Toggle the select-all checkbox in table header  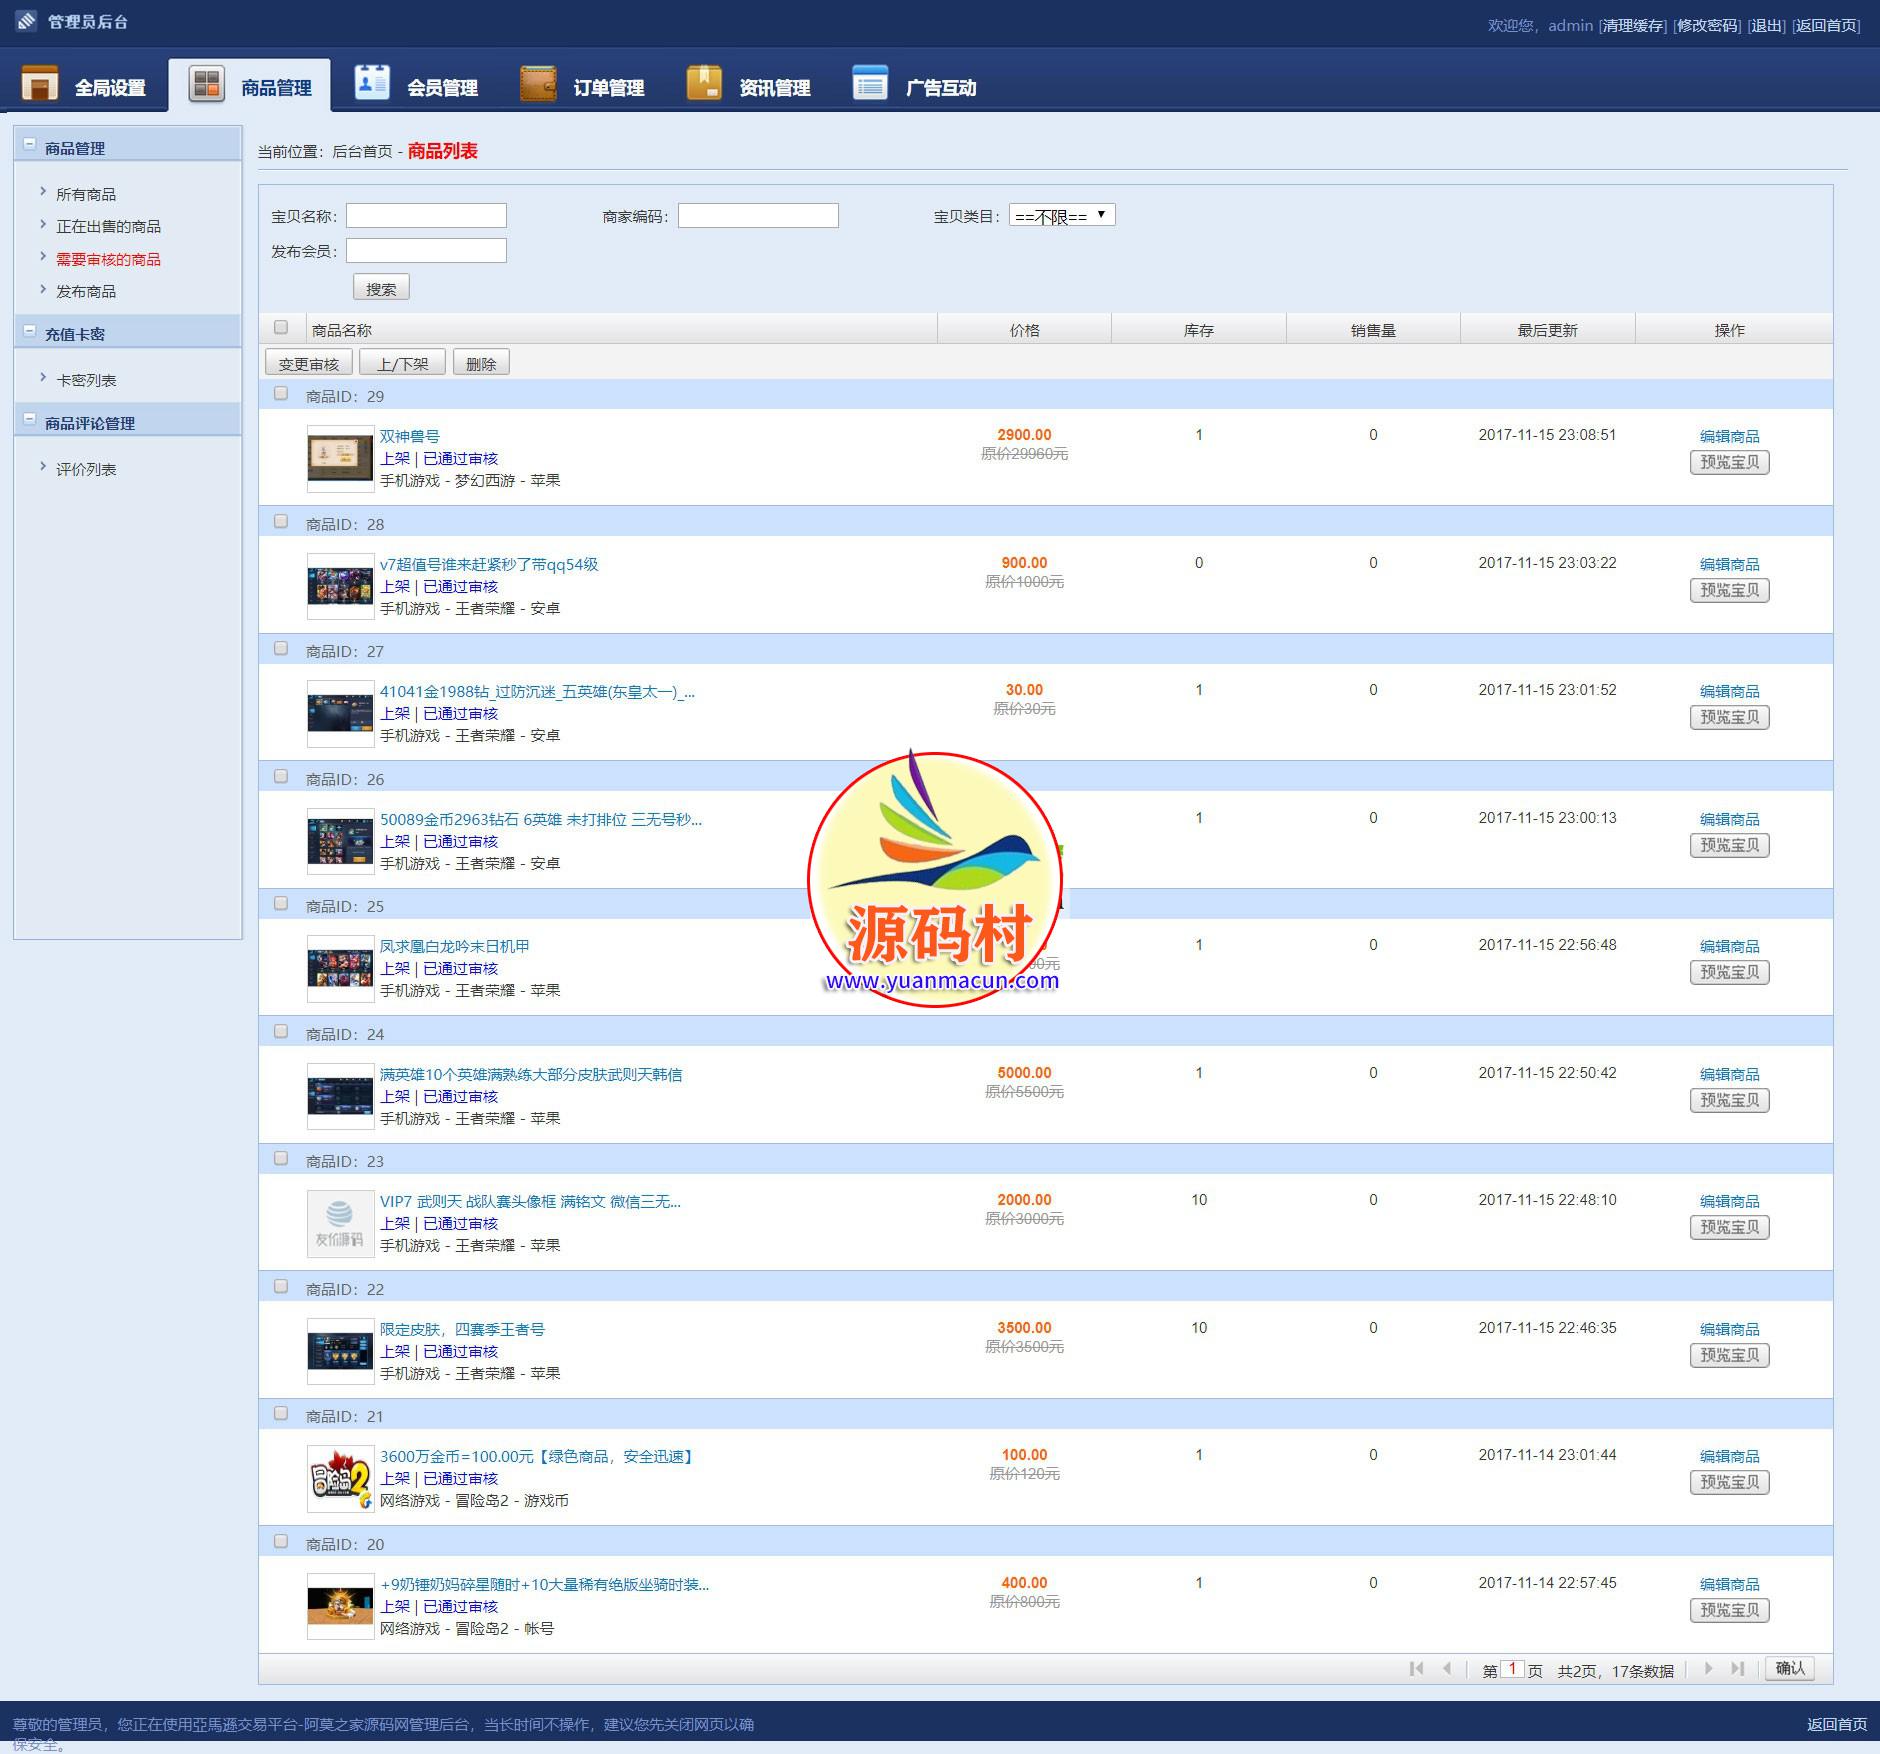(x=281, y=328)
